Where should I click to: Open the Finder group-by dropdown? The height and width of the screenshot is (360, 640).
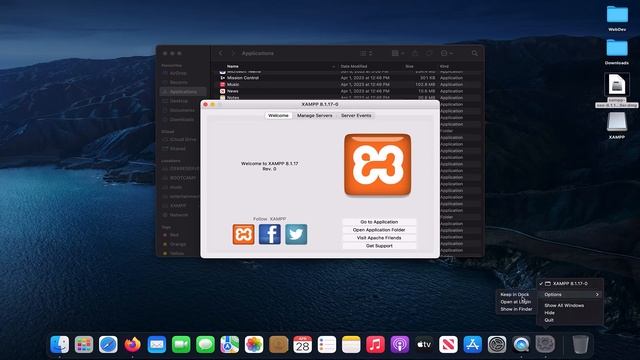pos(398,53)
